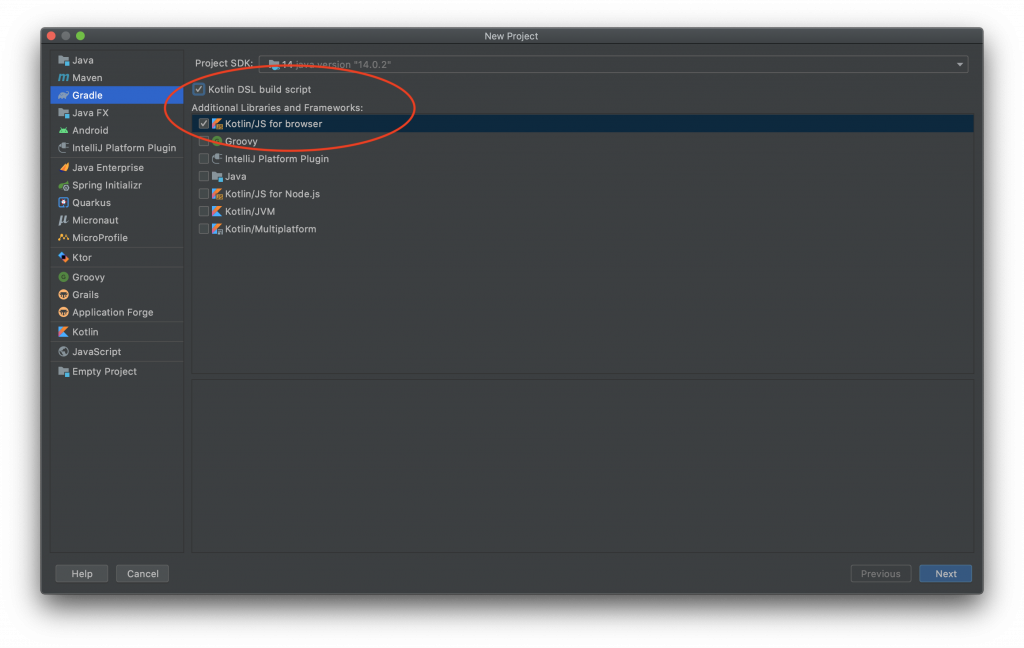The height and width of the screenshot is (648, 1024).
Task: Click 'Kotlin/JS for Node.js' text
Action: [272, 194]
